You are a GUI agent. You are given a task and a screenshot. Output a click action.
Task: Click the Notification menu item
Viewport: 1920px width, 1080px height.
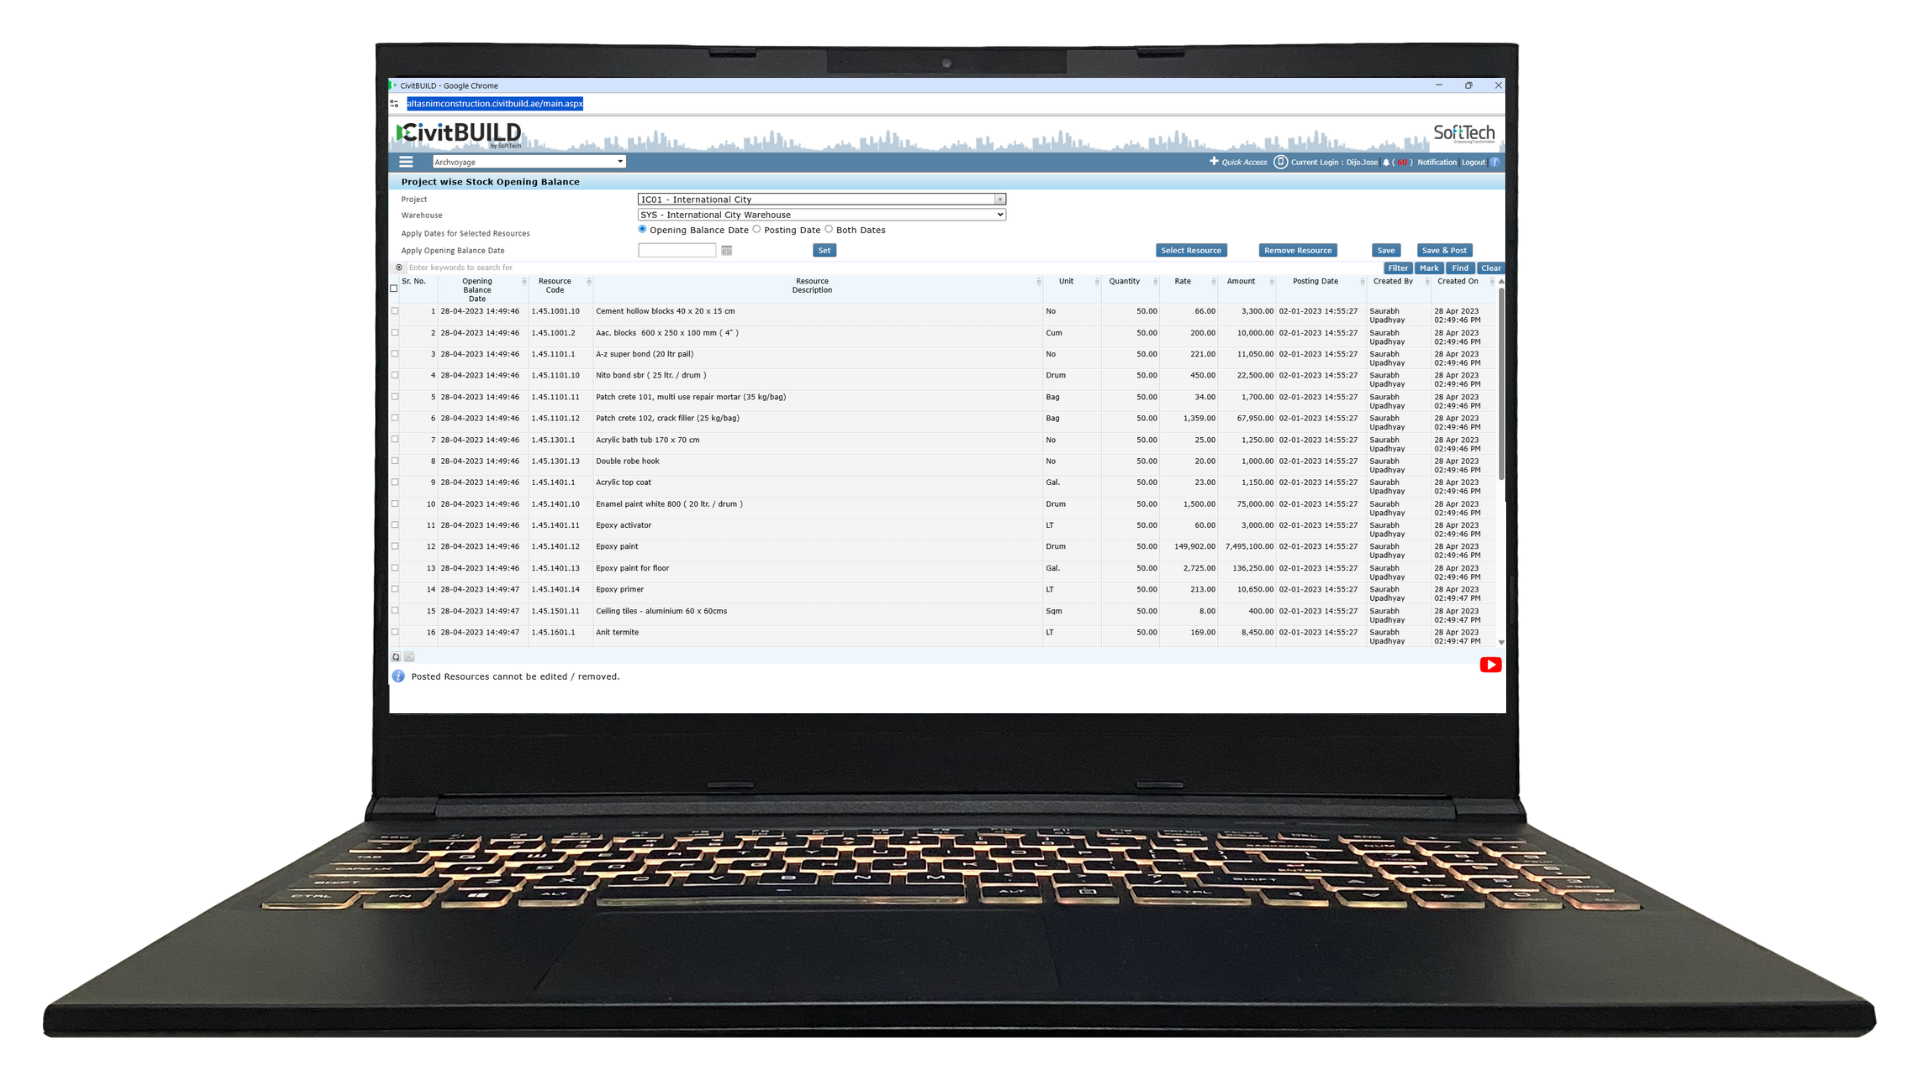(x=1437, y=161)
